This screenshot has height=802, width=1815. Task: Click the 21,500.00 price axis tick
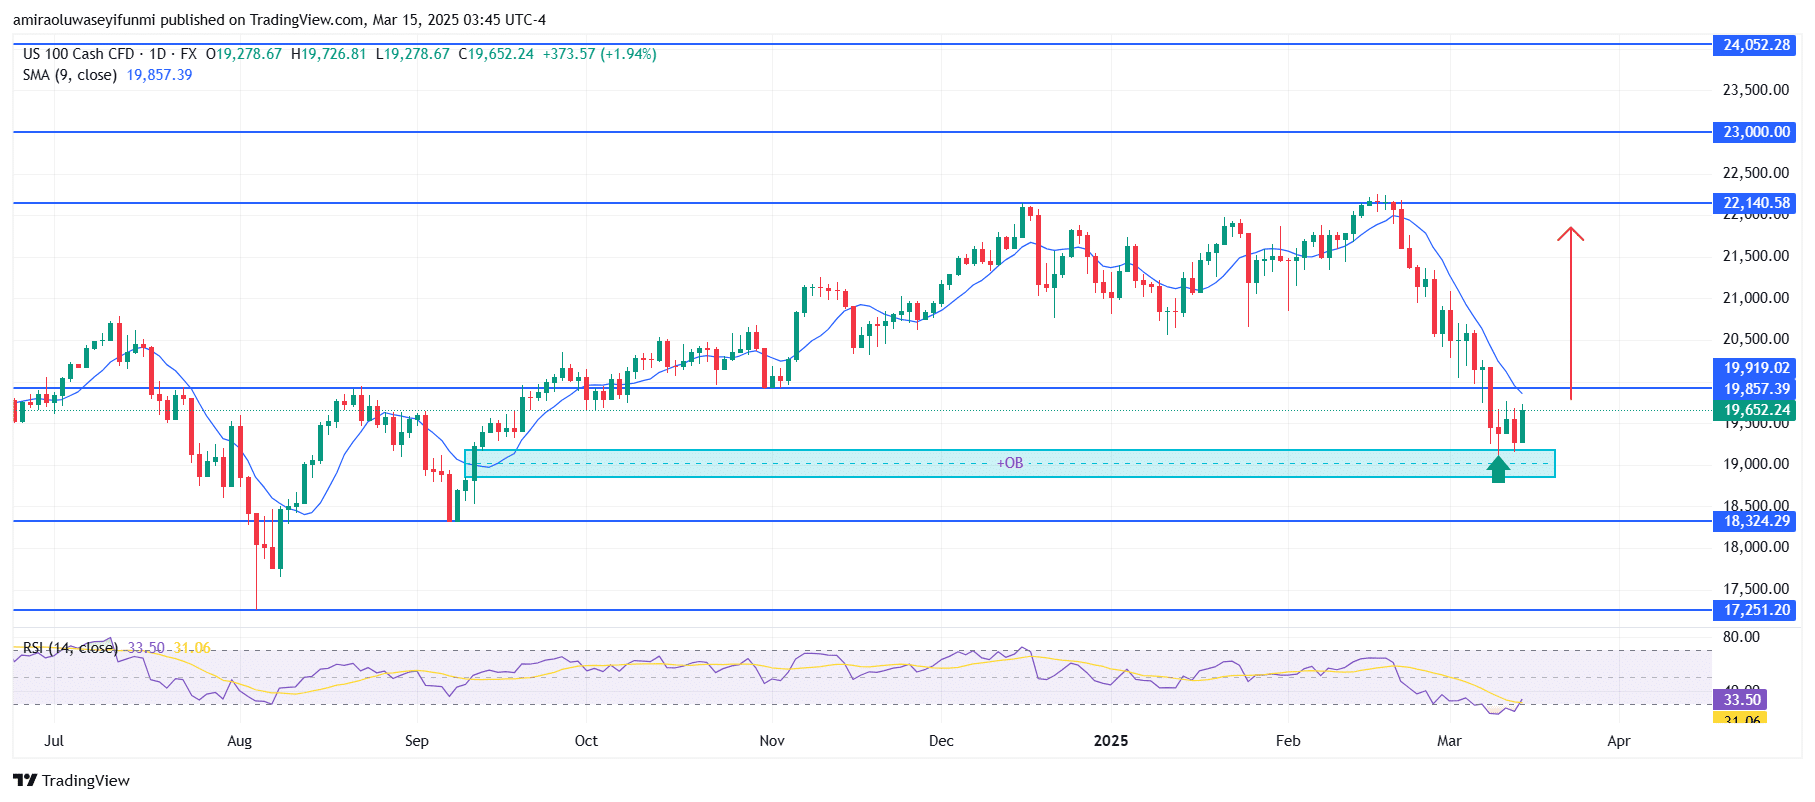[x=1755, y=256]
